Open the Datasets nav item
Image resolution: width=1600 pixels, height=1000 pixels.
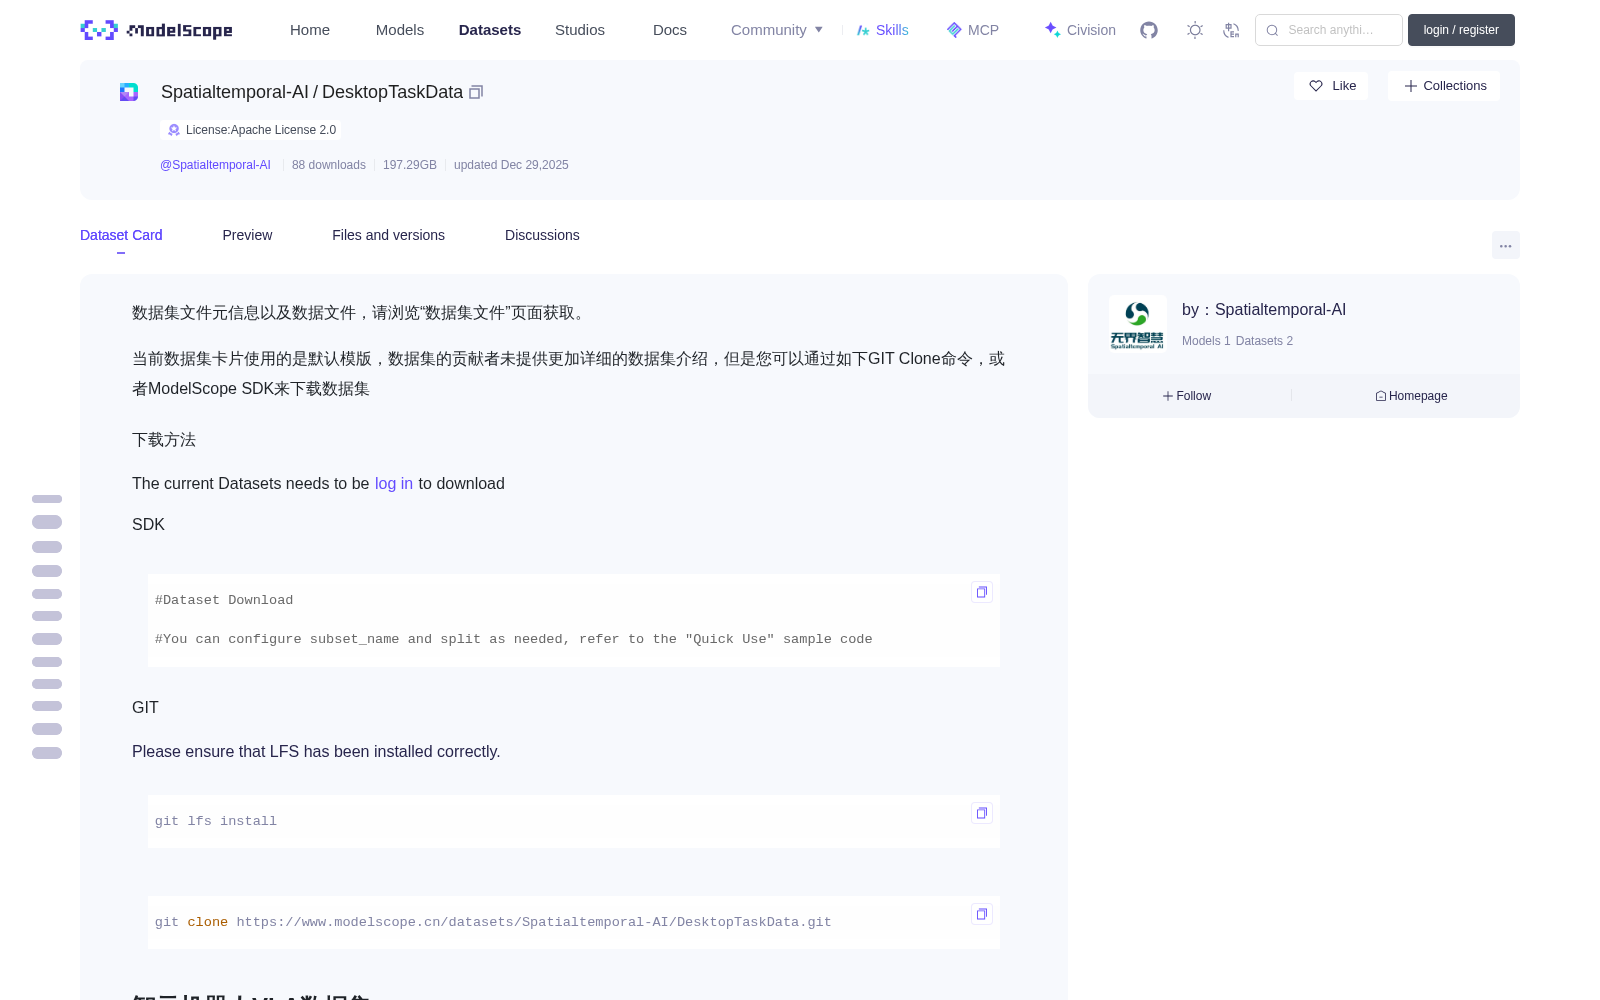tap(490, 30)
